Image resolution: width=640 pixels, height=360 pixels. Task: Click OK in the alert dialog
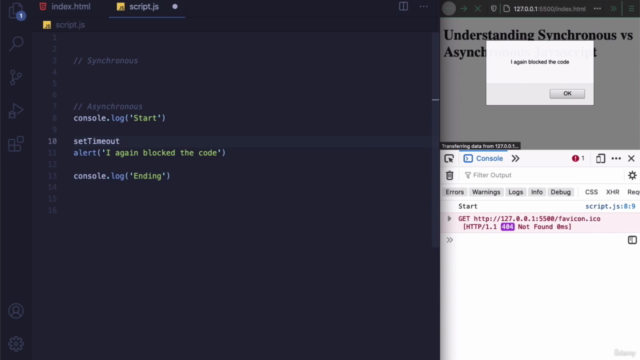[x=567, y=93]
